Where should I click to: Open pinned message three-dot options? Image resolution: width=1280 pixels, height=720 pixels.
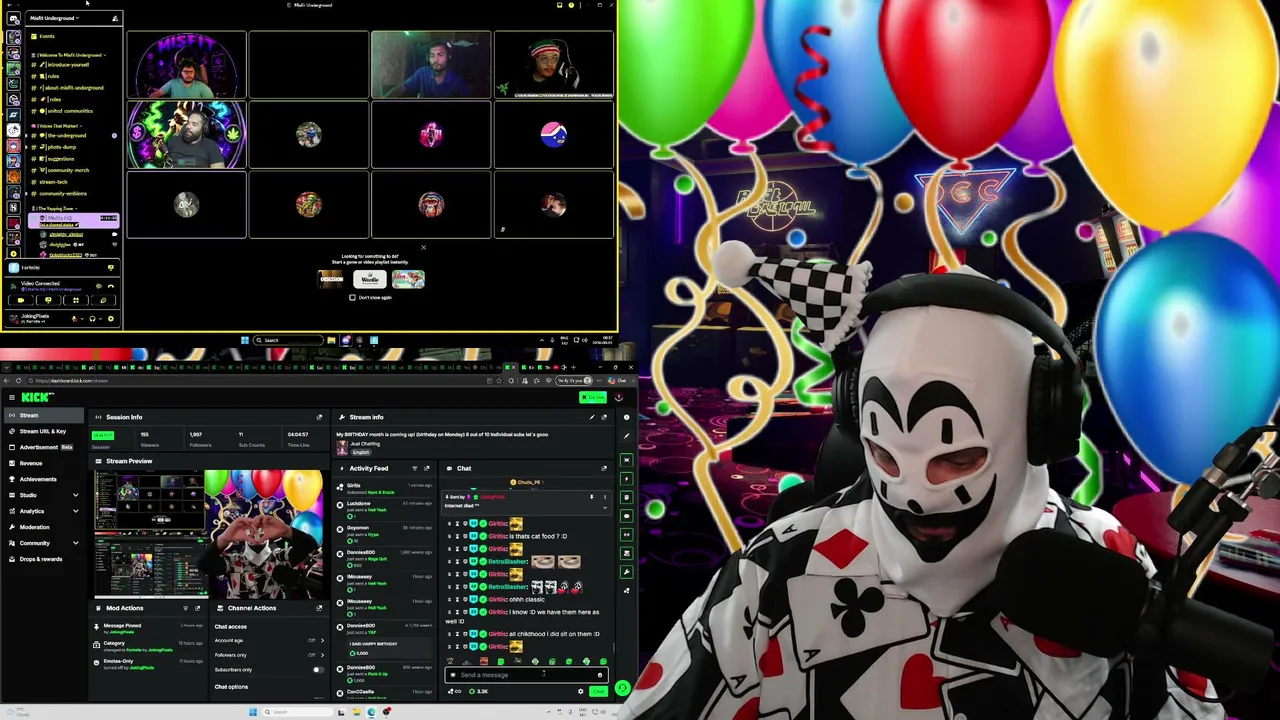coord(604,497)
